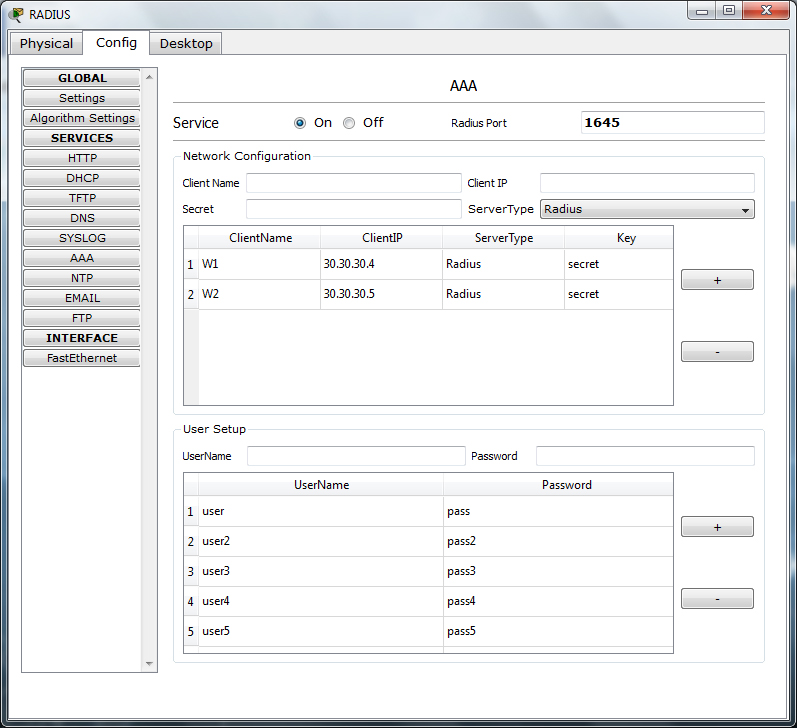
Task: Click the Client Name input field
Action: click(x=354, y=183)
